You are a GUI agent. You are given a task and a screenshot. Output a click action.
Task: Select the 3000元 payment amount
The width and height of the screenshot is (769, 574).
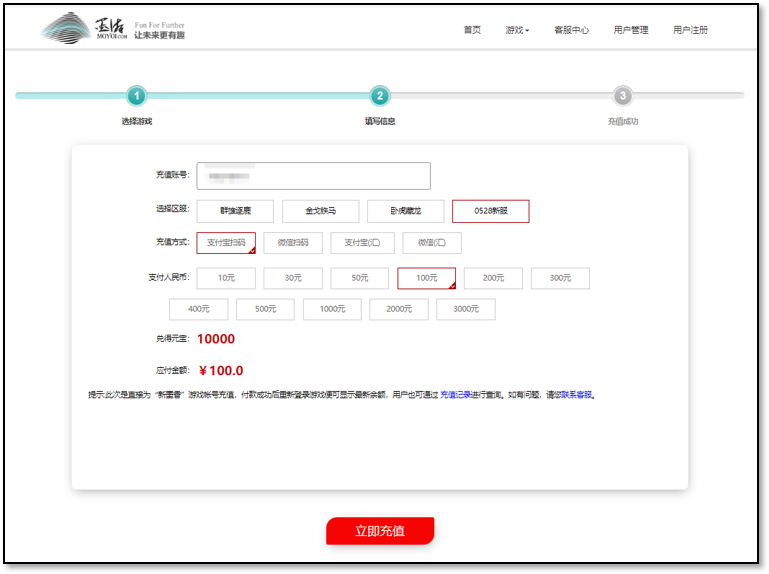pos(466,309)
